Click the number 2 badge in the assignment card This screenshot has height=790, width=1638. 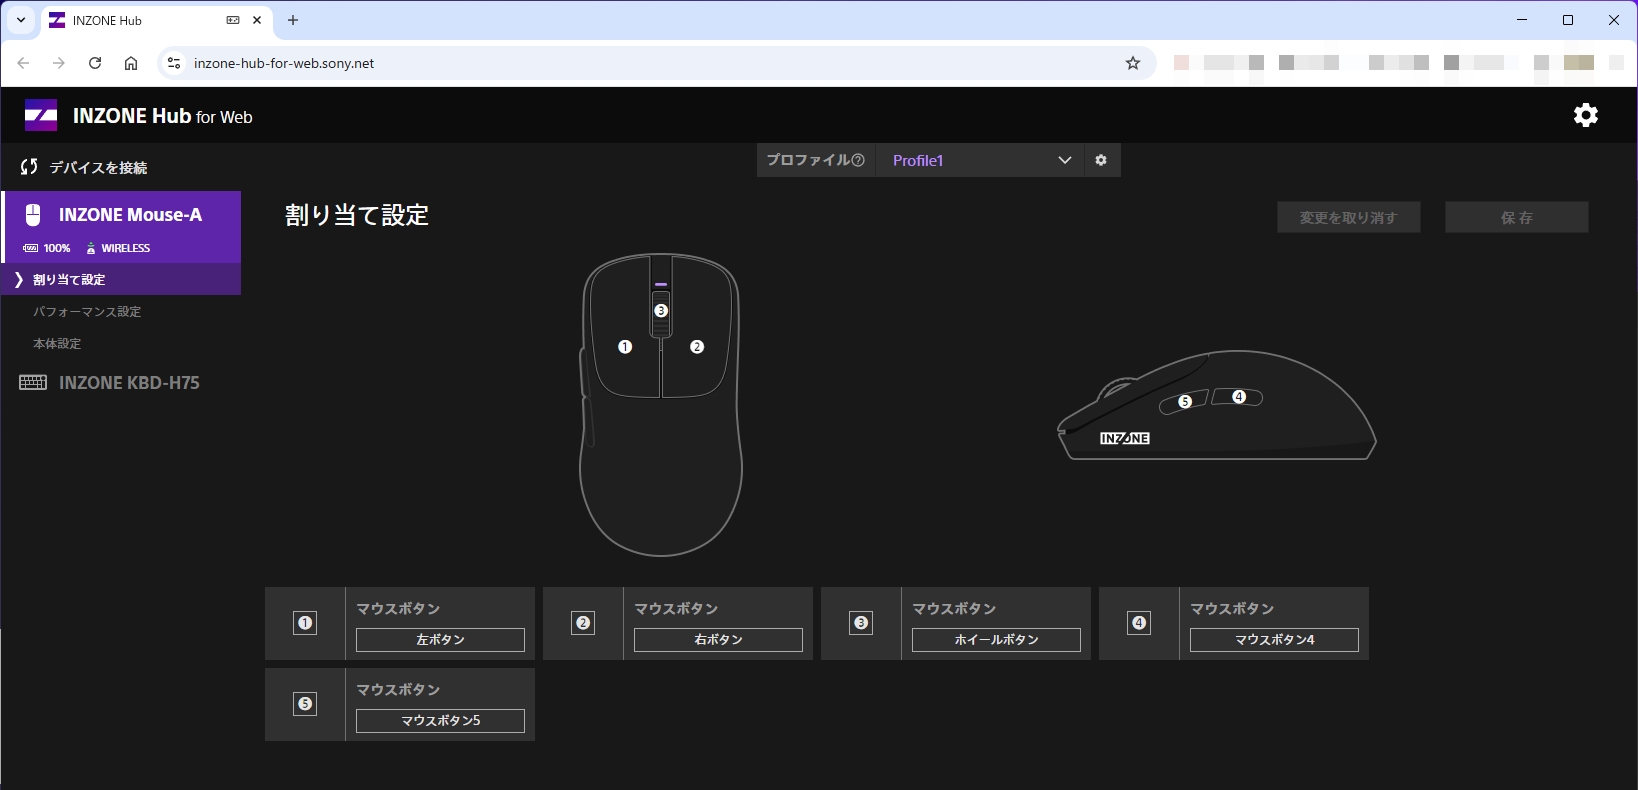click(583, 623)
